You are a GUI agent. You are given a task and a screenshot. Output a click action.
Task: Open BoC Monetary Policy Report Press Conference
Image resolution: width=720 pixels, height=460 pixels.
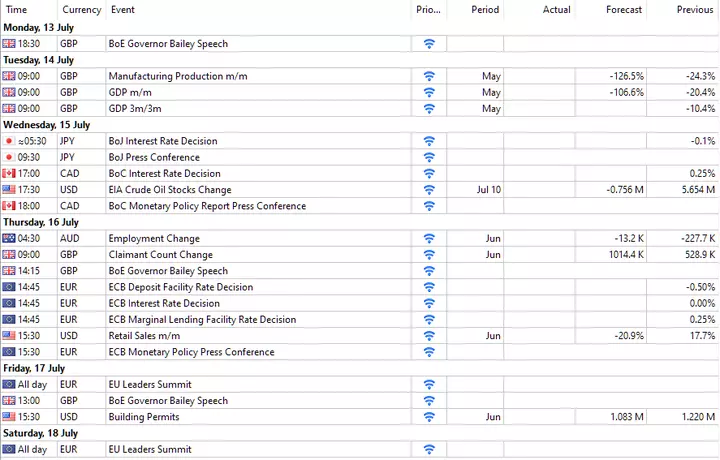click(207, 206)
